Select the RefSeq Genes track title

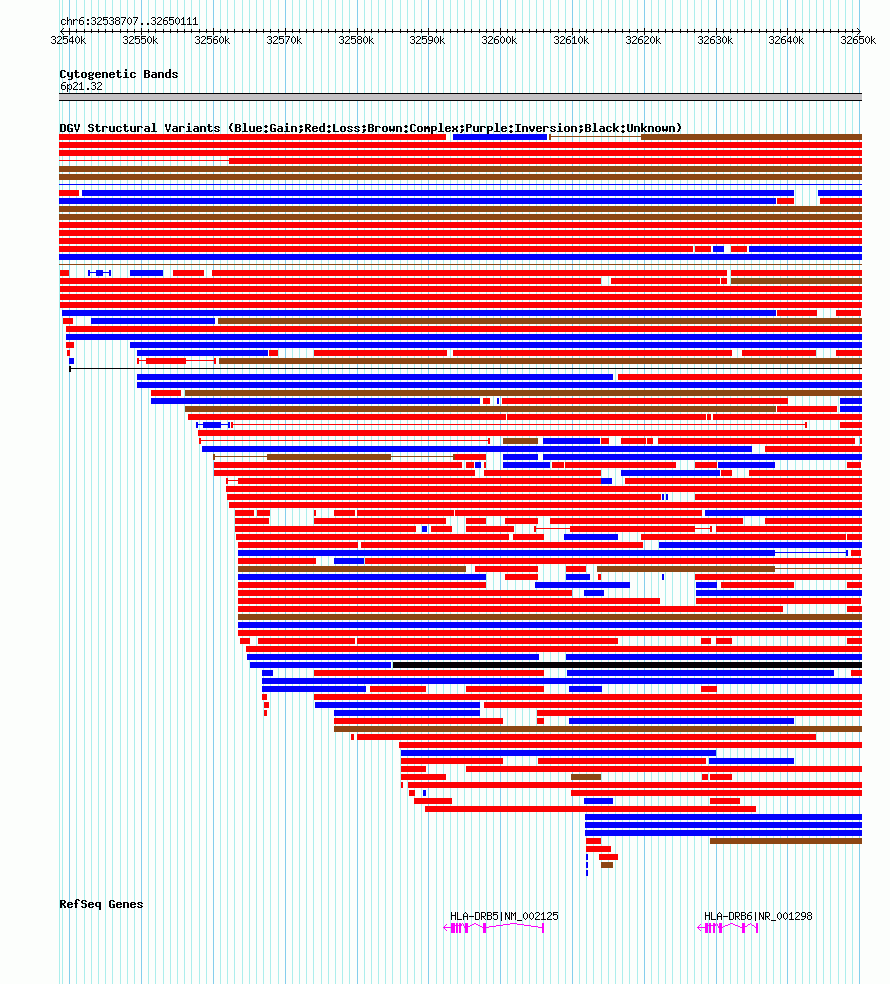click(101, 904)
